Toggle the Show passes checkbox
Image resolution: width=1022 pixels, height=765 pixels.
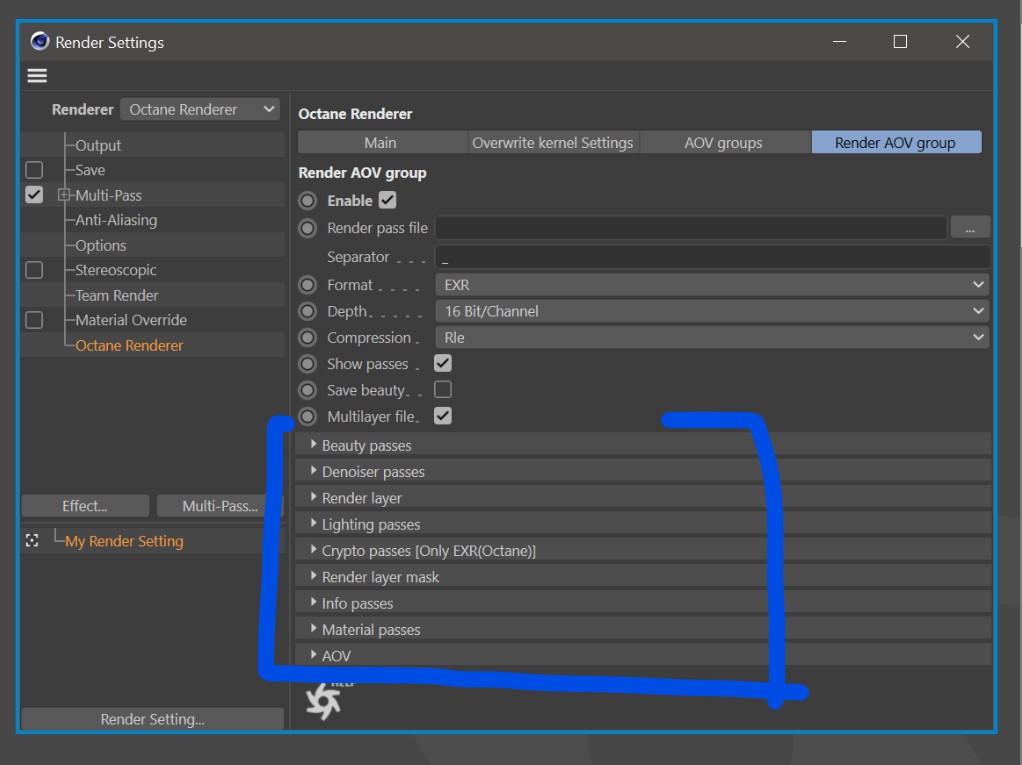443,363
